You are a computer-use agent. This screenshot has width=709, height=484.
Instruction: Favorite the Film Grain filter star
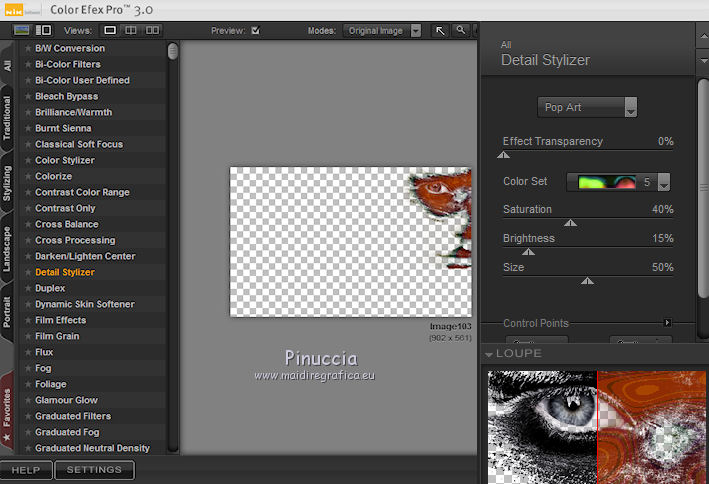28,336
